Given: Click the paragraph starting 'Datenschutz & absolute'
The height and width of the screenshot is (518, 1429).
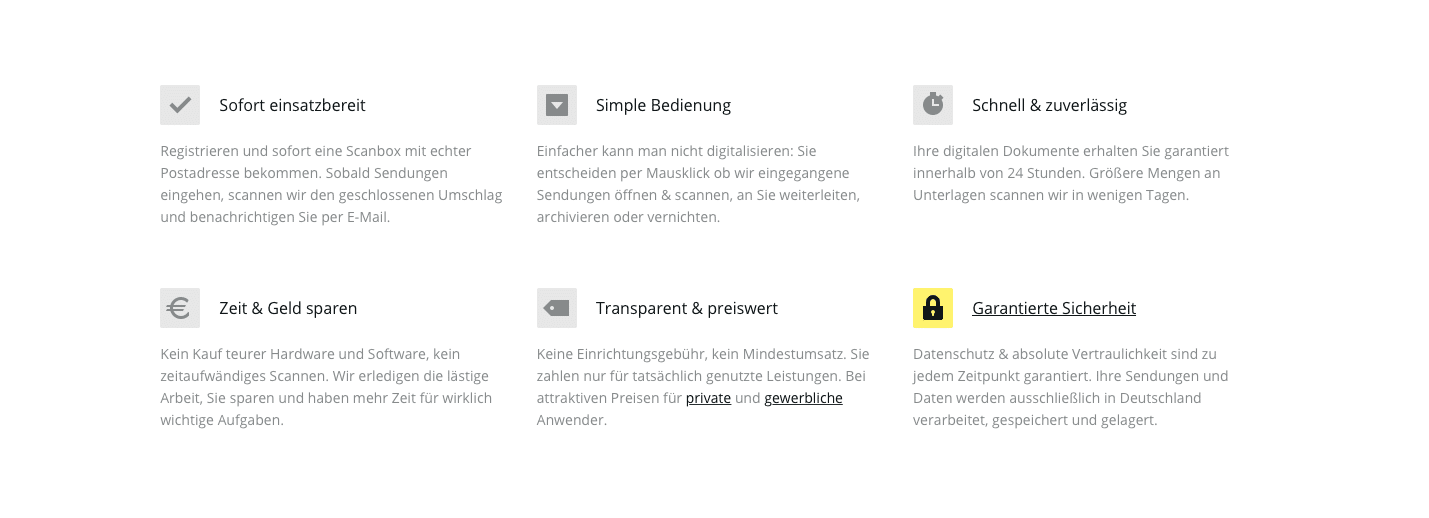Looking at the screenshot, I should click(1071, 387).
